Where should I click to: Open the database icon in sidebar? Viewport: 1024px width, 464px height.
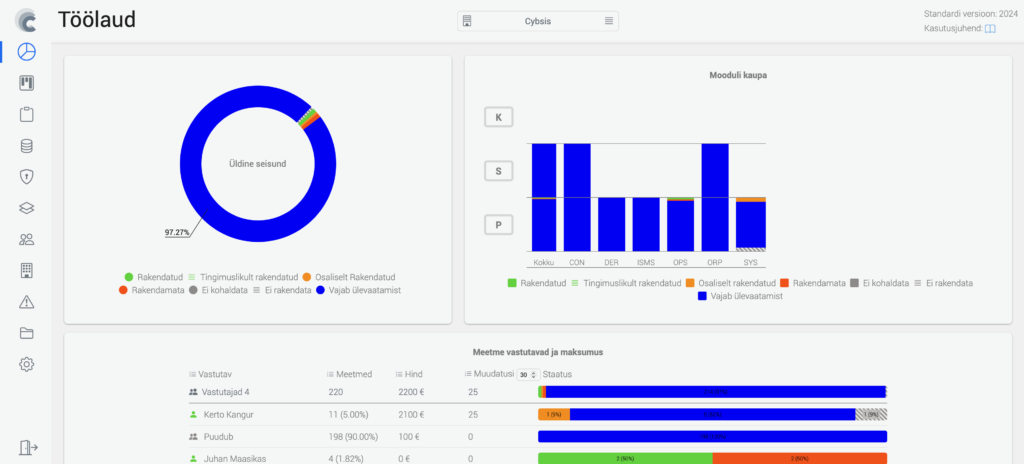tap(27, 145)
